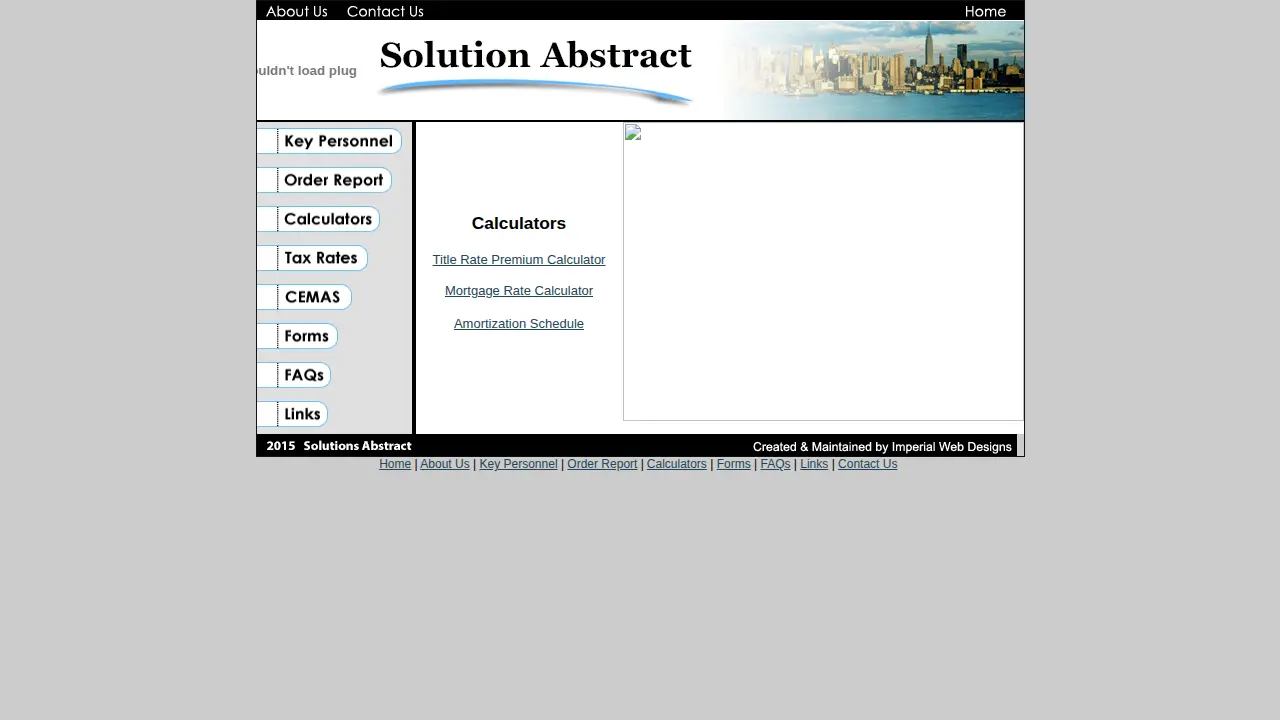Open footer Order Report link
1280x720 pixels.
click(602, 464)
